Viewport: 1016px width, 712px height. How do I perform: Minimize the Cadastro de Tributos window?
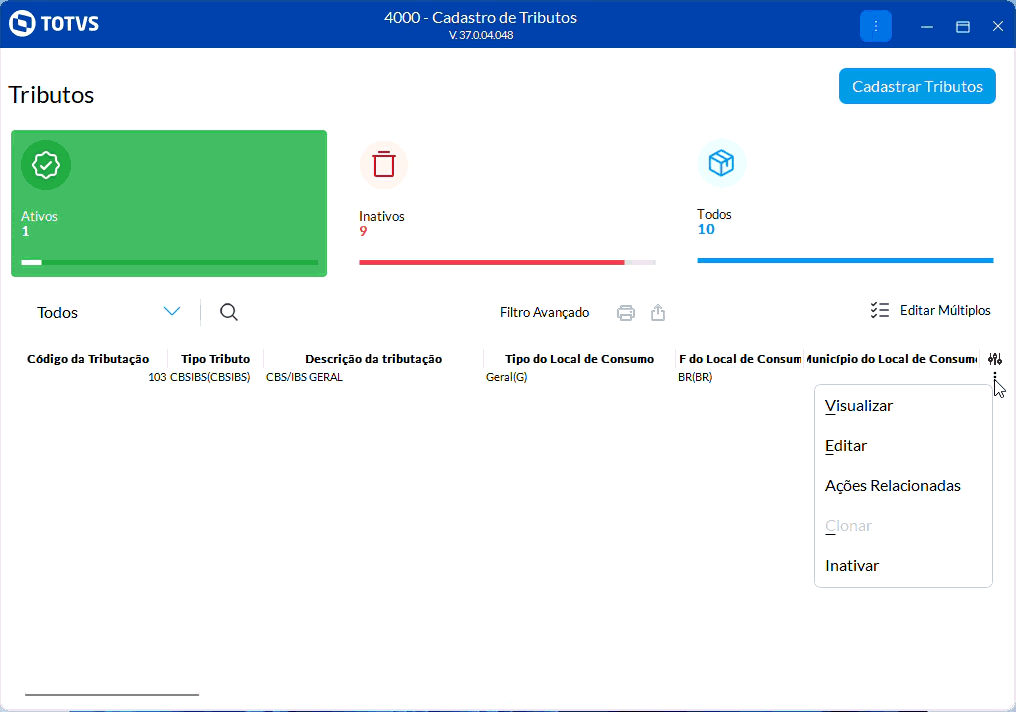point(927,27)
